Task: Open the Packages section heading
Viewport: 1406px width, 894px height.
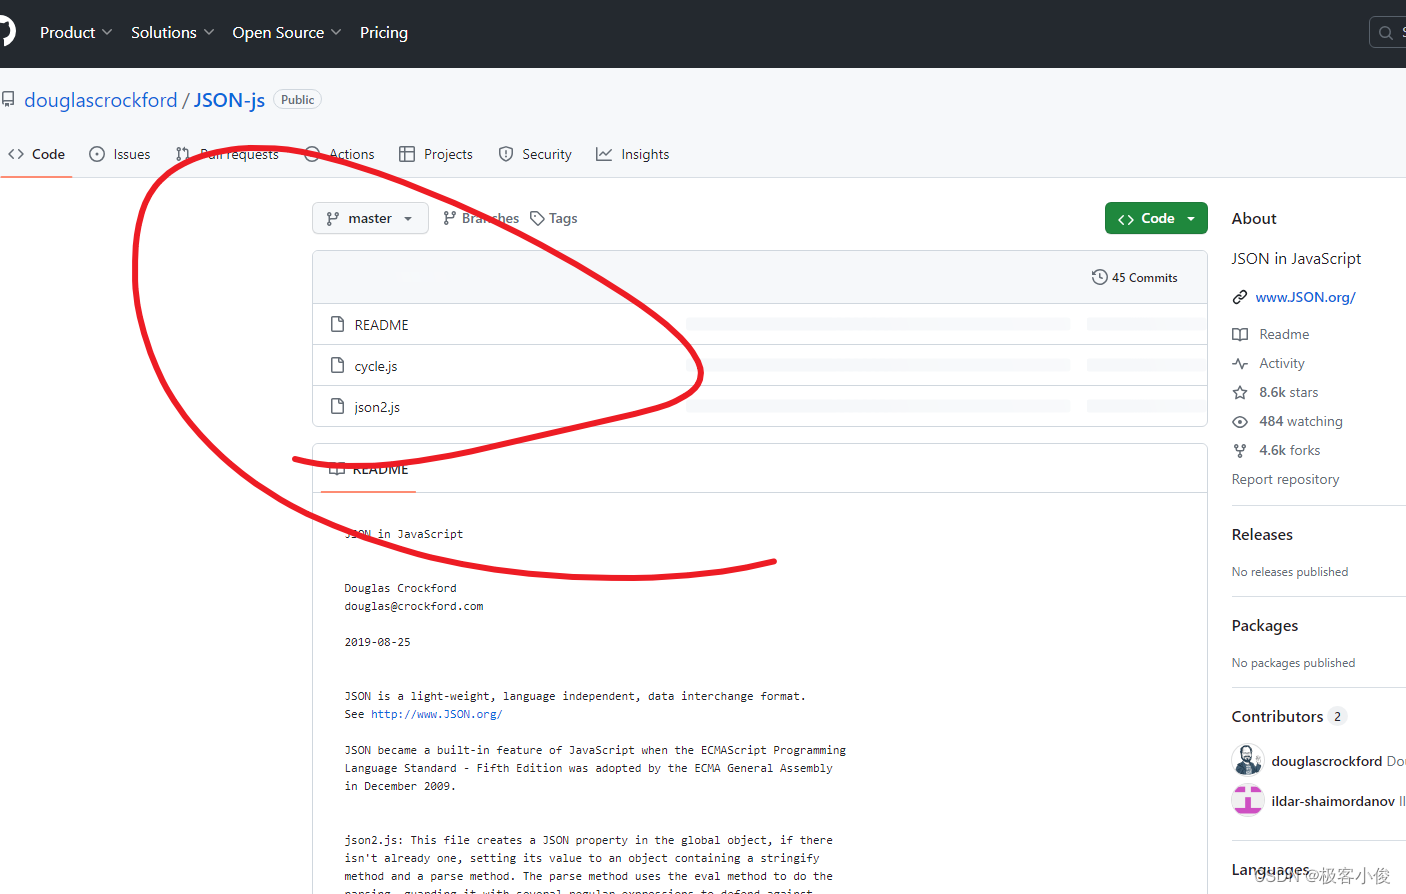Action: [x=1265, y=626]
